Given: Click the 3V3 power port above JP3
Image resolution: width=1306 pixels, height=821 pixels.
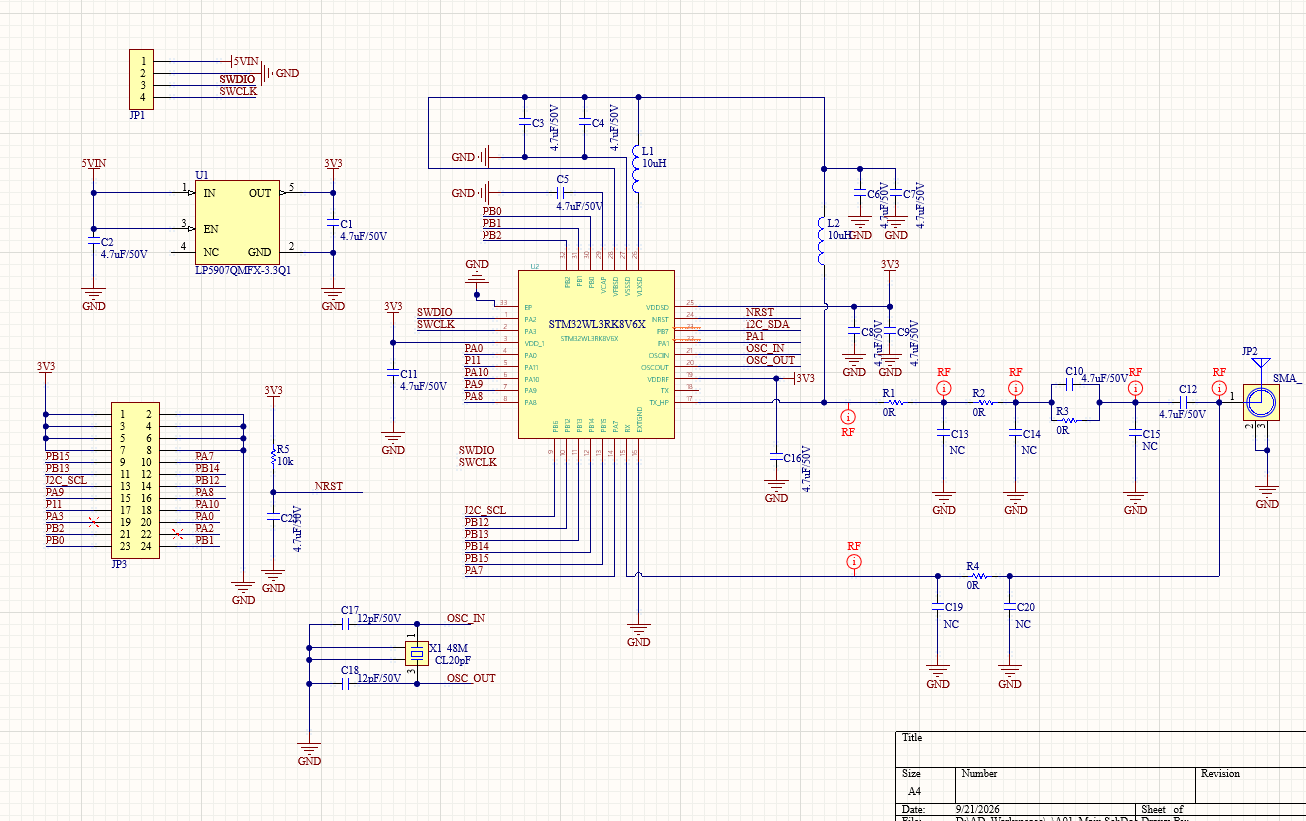Looking at the screenshot, I should [45, 371].
